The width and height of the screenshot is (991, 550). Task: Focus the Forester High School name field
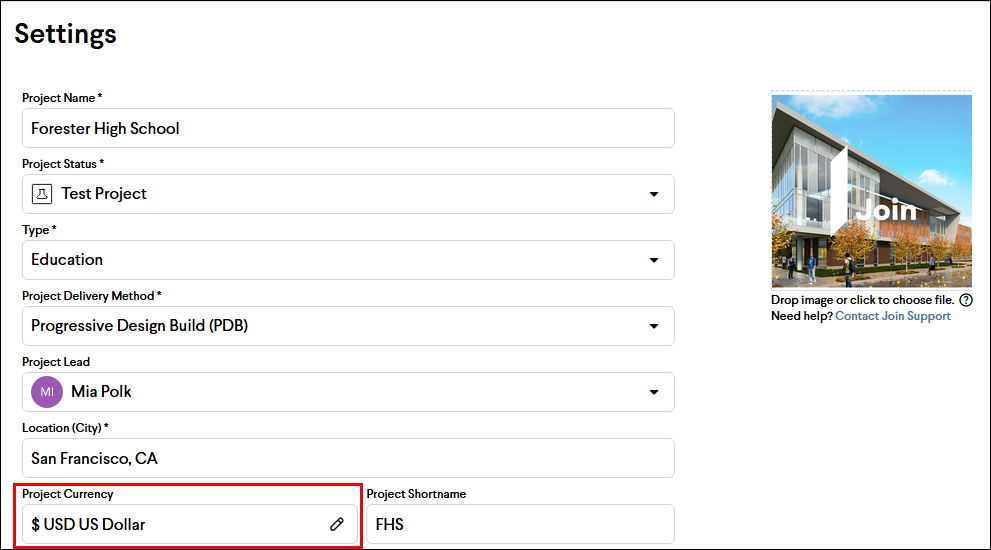pyautogui.click(x=348, y=128)
